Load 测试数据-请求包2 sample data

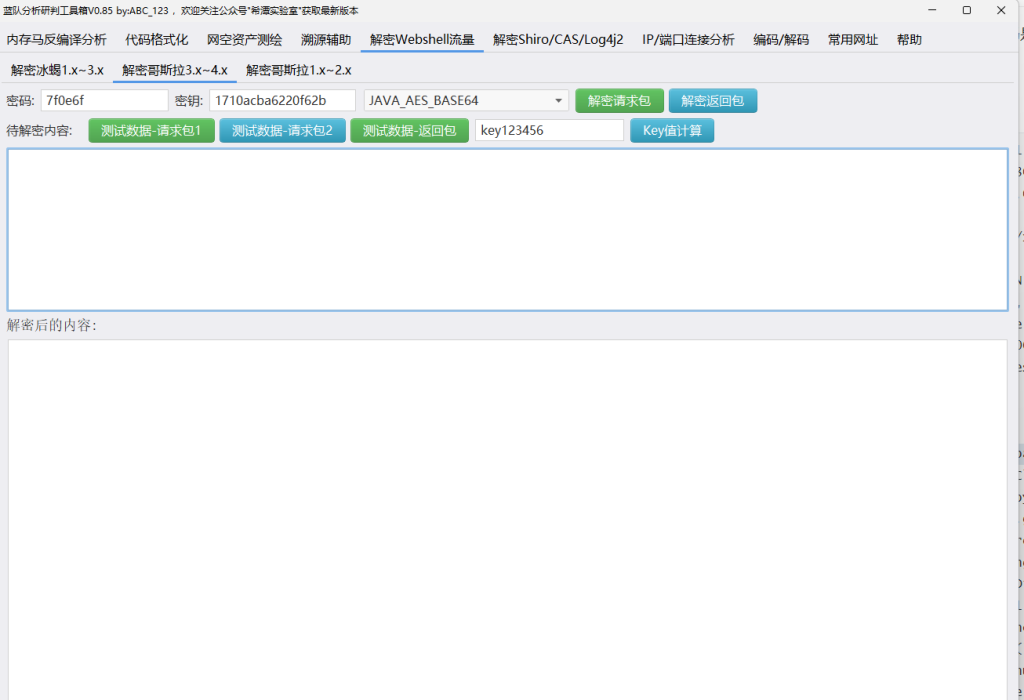(282, 131)
